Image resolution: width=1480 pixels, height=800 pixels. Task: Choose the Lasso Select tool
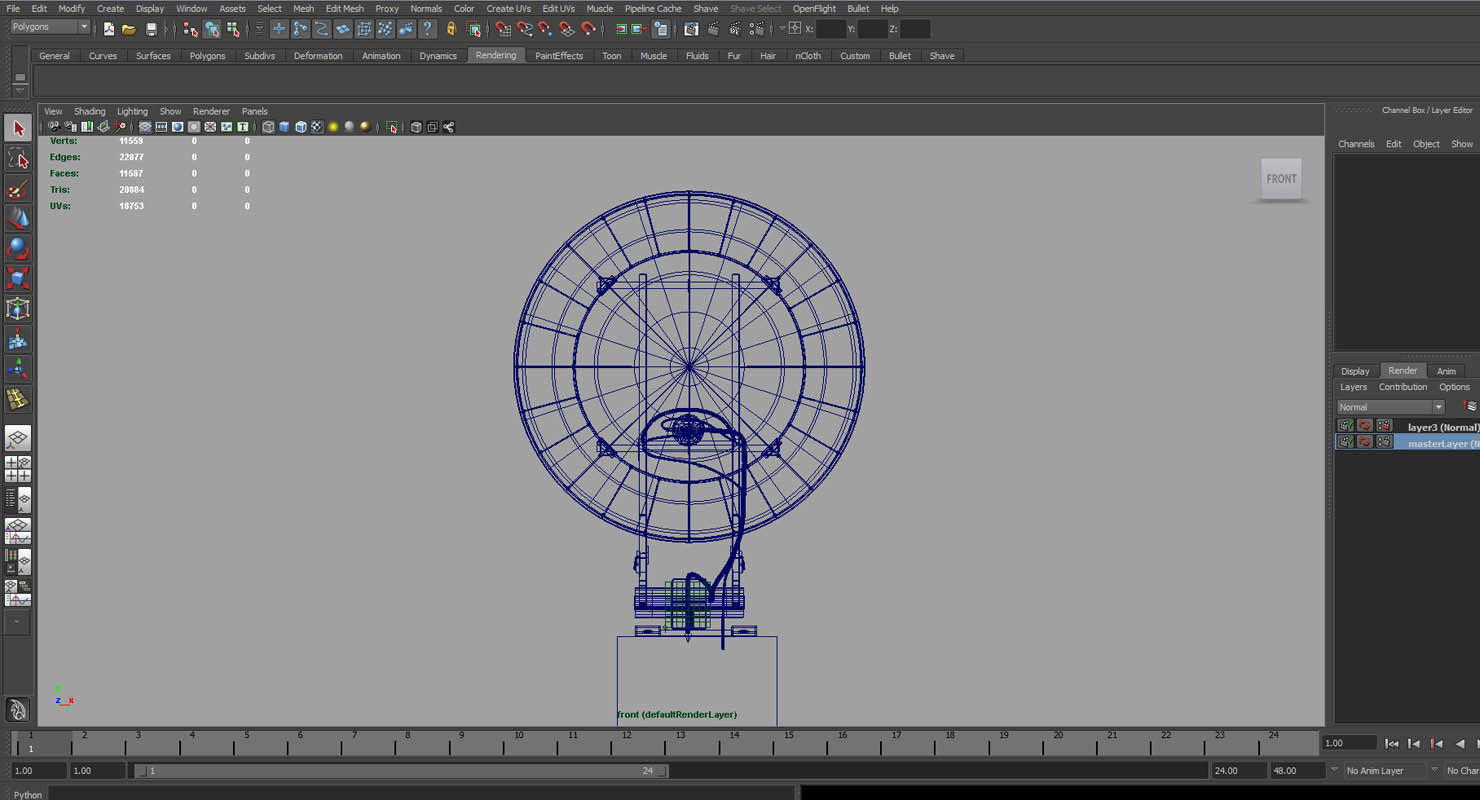pos(18,158)
